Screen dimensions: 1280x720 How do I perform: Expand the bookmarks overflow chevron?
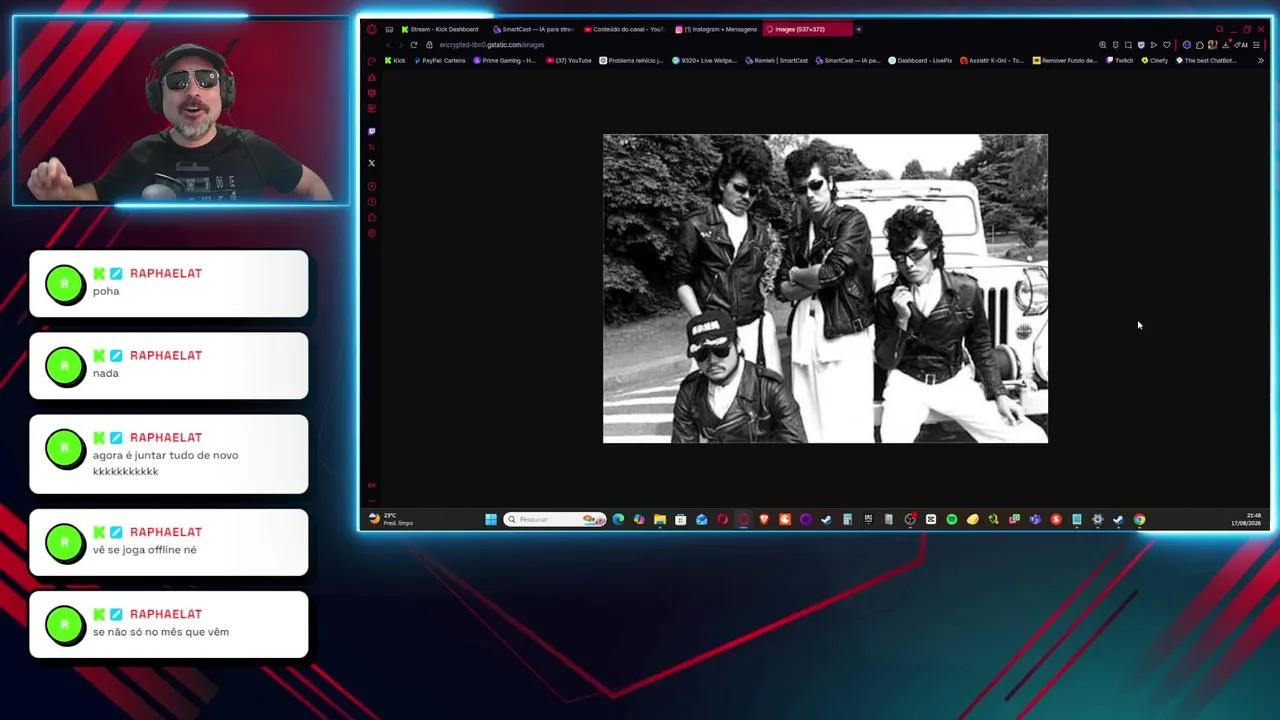[1260, 61]
